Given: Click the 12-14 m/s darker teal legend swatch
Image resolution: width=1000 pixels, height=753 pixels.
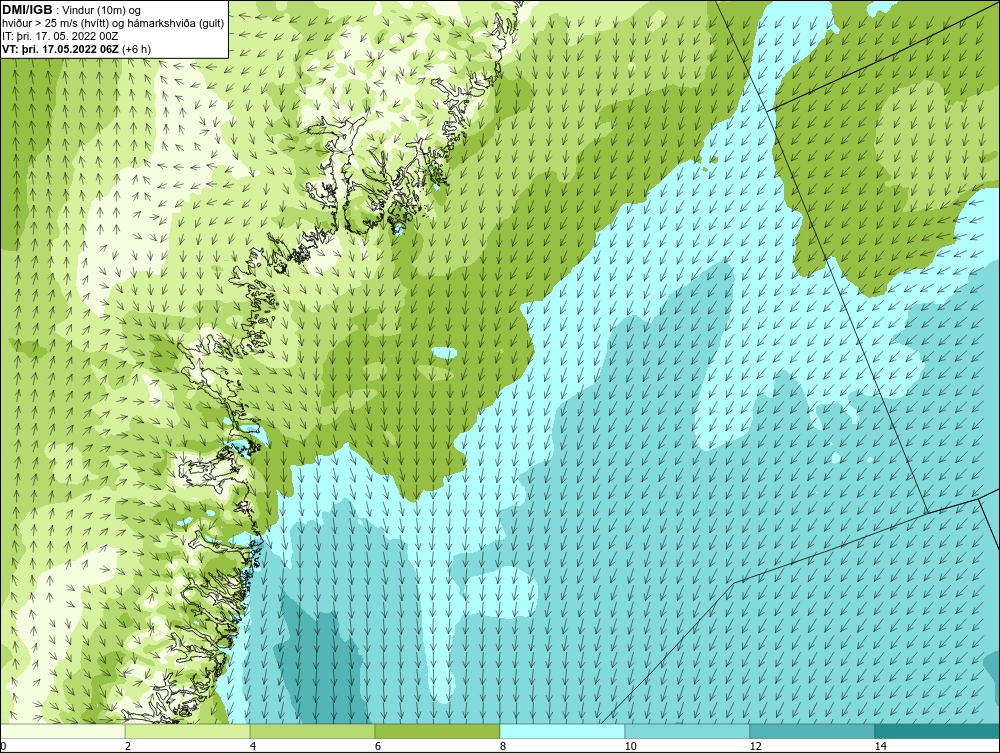Looking at the screenshot, I should coord(812,731).
